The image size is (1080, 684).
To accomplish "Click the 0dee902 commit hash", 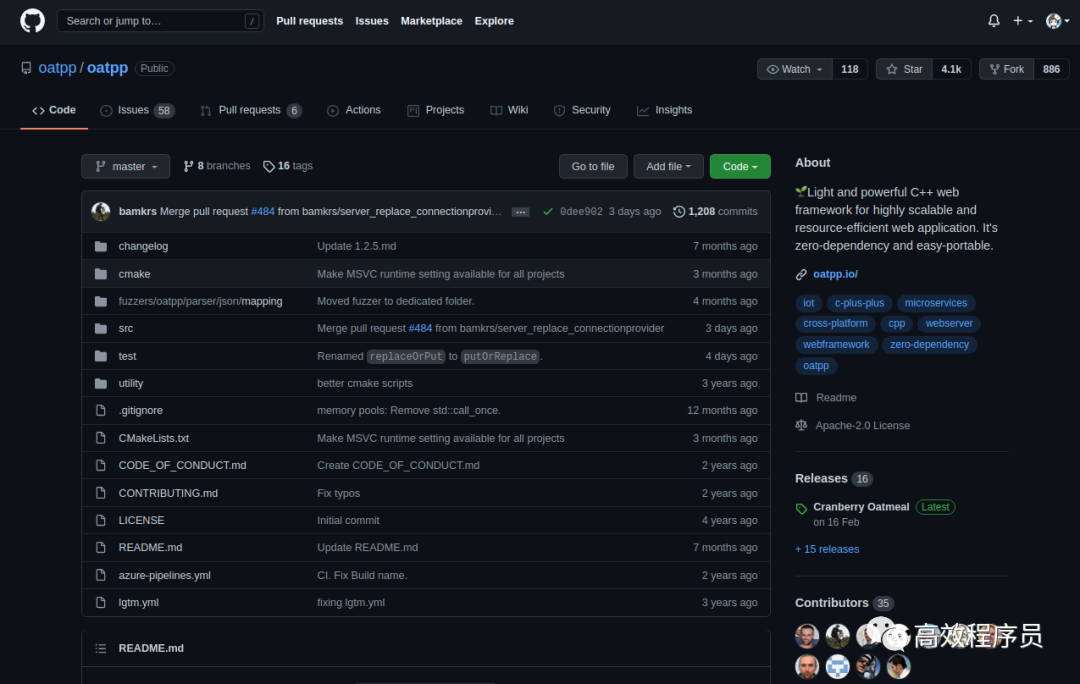I will pyautogui.click(x=581, y=211).
